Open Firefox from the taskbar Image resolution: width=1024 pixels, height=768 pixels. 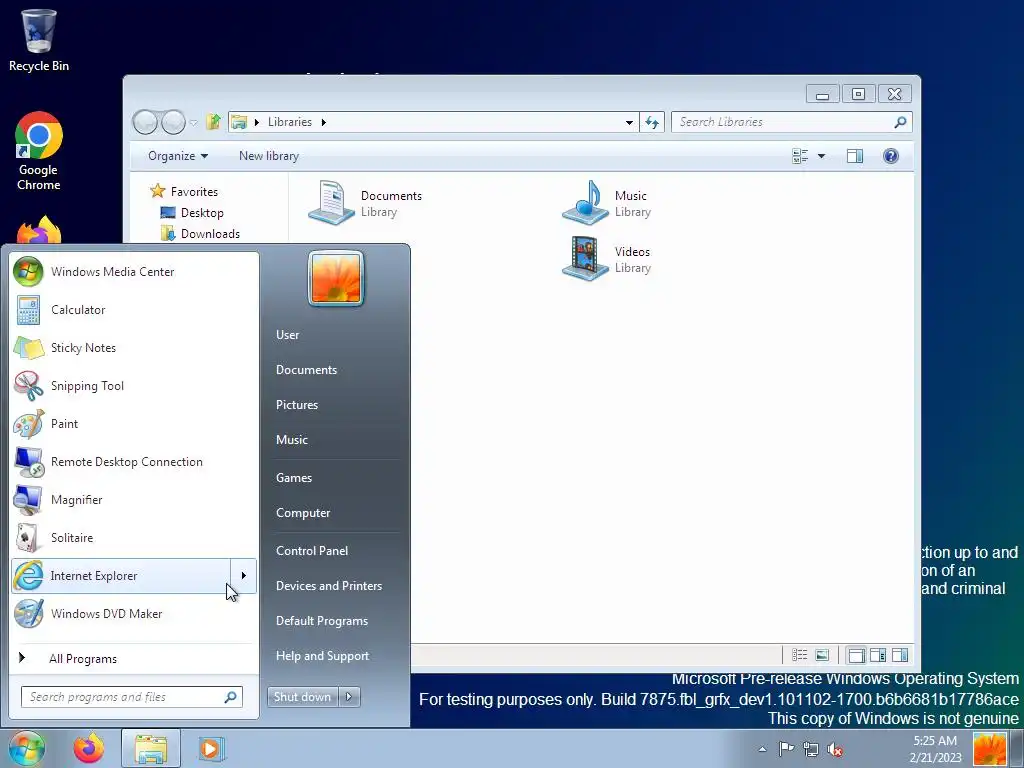click(x=89, y=748)
